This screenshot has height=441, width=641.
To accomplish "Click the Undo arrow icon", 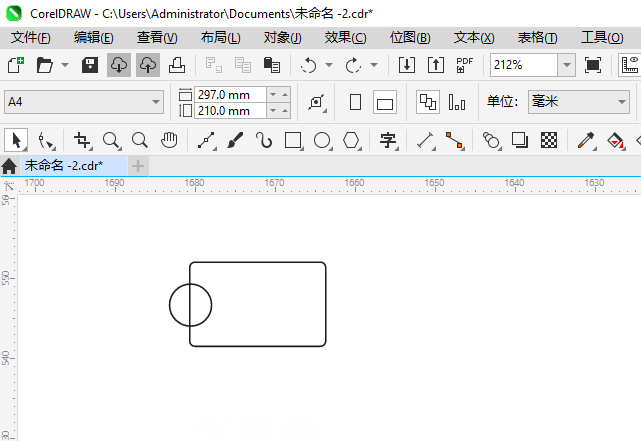I will (308, 65).
